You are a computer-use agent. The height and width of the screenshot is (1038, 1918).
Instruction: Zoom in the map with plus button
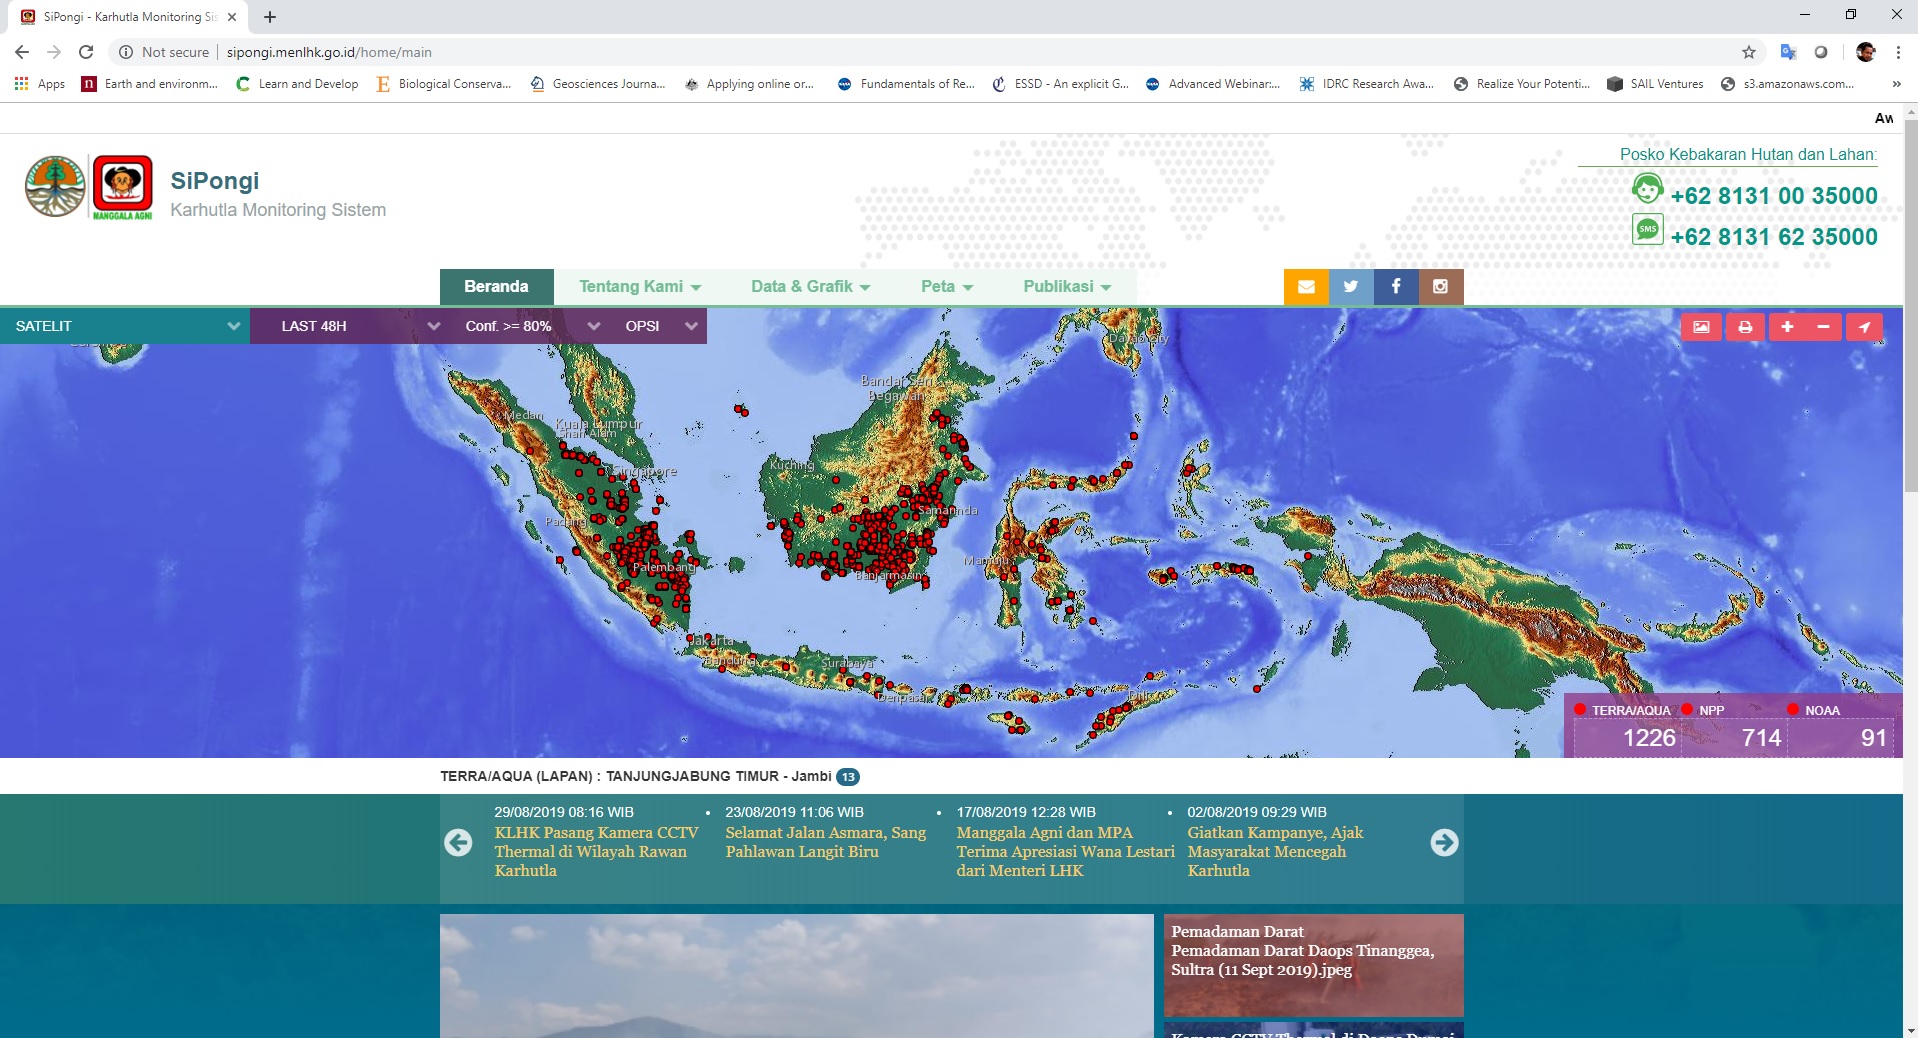1787,327
